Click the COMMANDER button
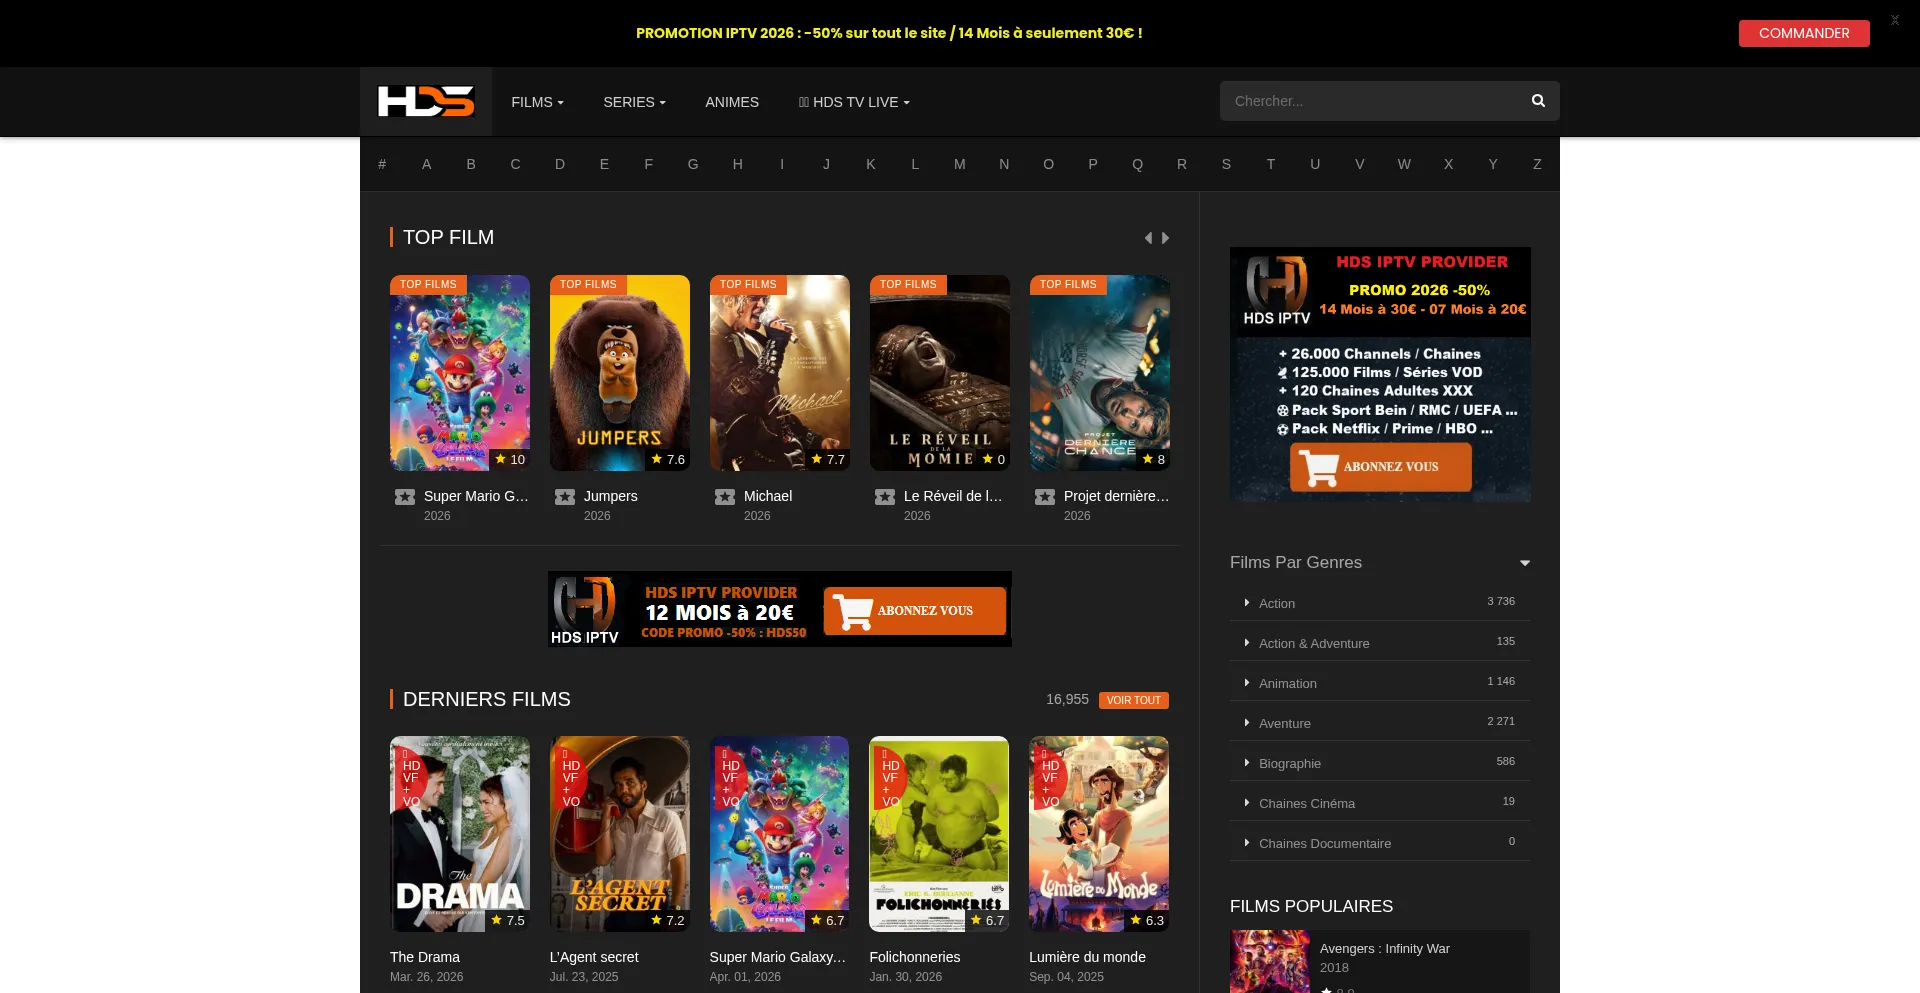 tap(1804, 33)
